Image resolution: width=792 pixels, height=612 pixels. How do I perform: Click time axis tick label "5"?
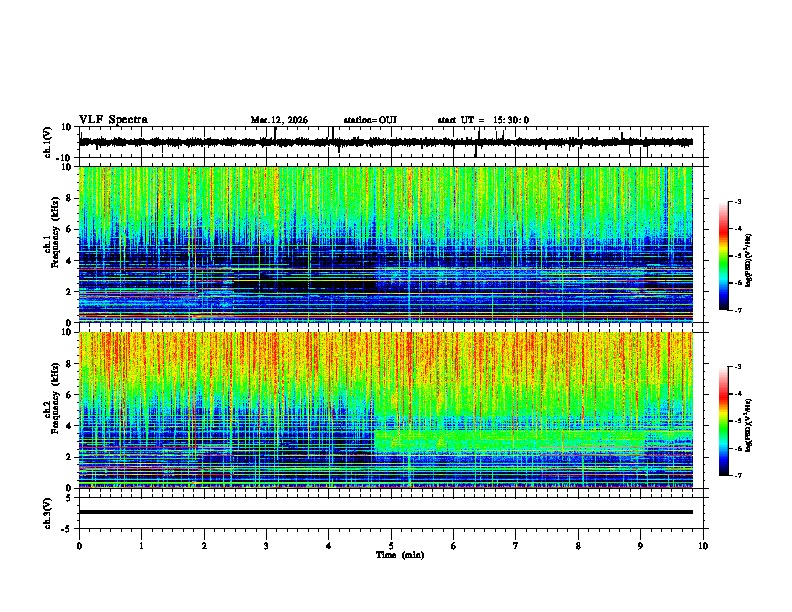(391, 546)
